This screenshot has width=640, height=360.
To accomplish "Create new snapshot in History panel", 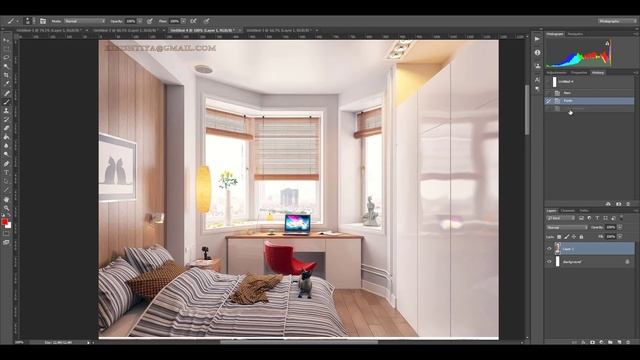I will pos(618,204).
